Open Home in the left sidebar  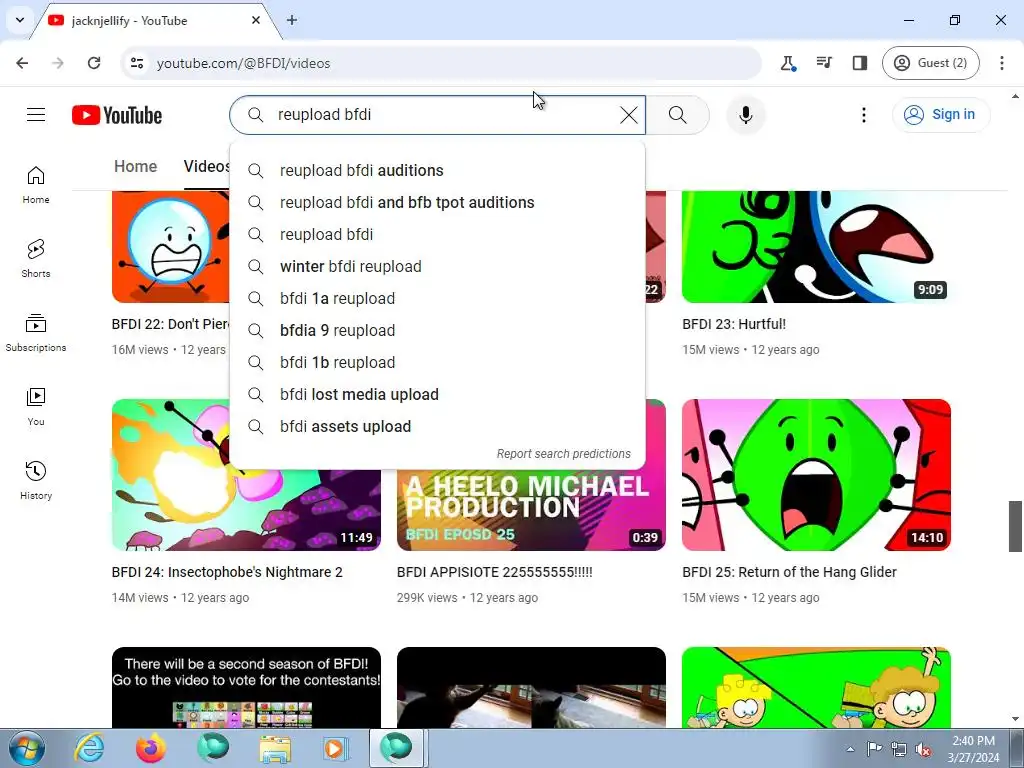(x=36, y=185)
